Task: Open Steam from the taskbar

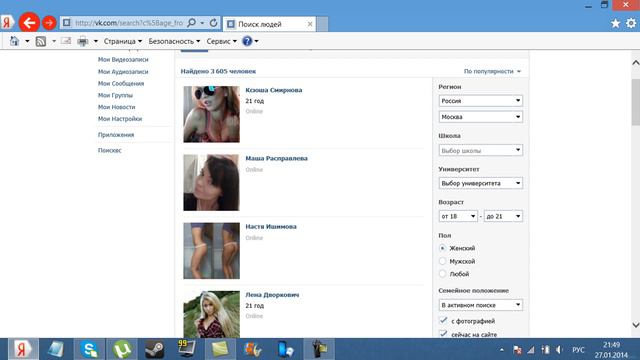Action: pyautogui.click(x=155, y=349)
